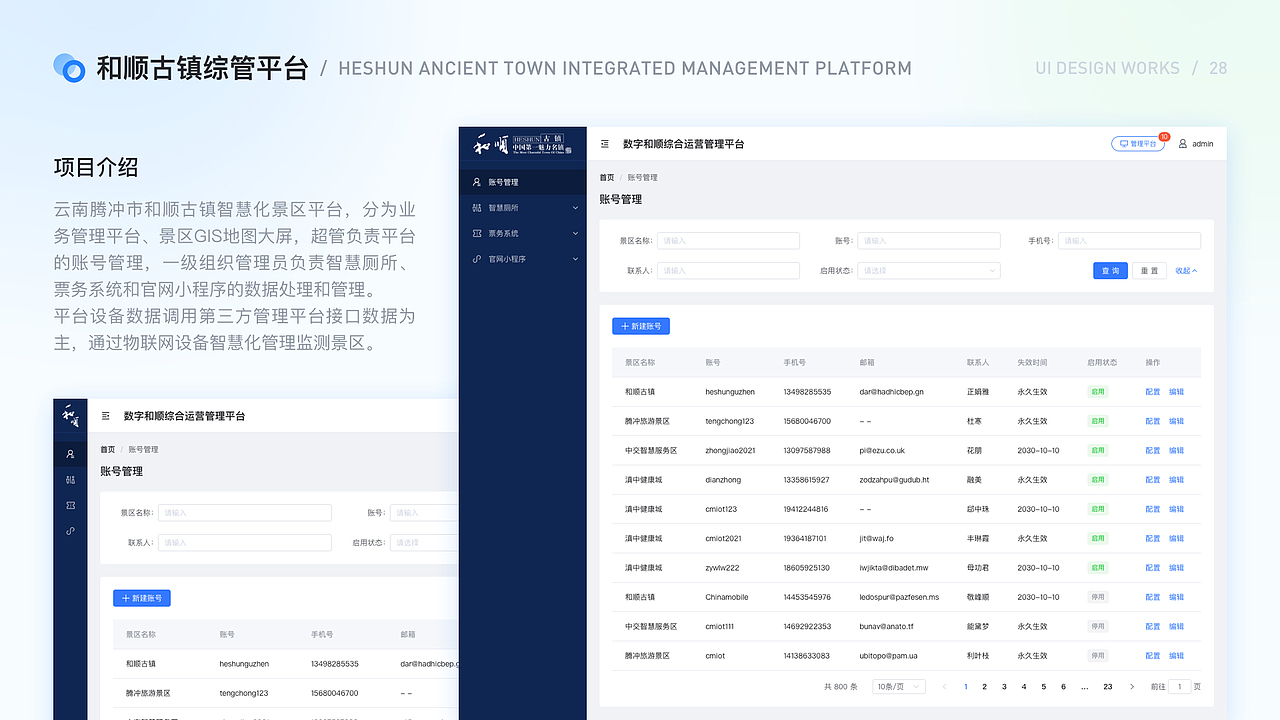
Task: Click 编辑 for cmiot111 row
Action: point(1176,627)
